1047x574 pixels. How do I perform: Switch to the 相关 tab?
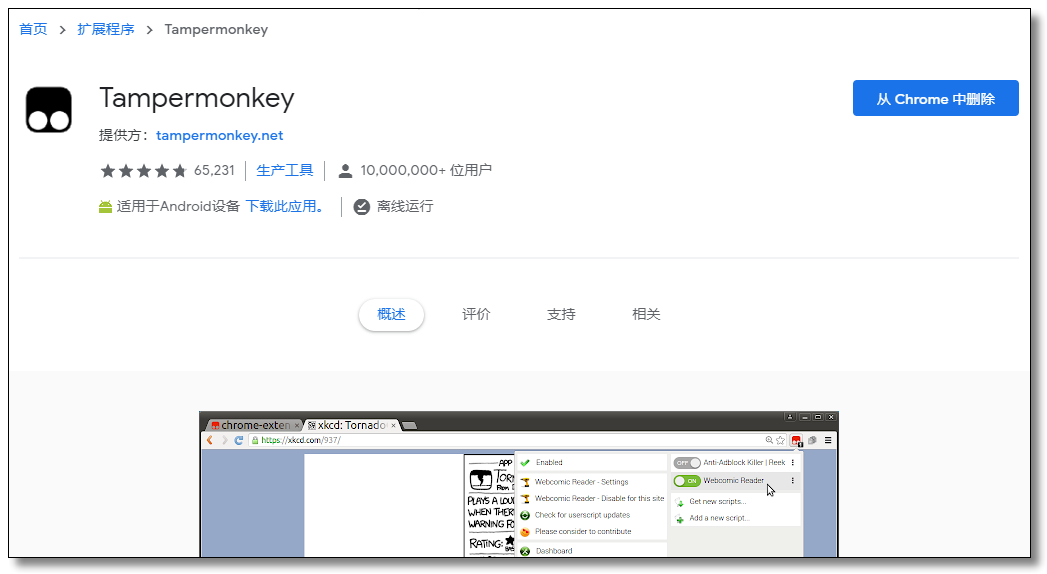coord(646,314)
